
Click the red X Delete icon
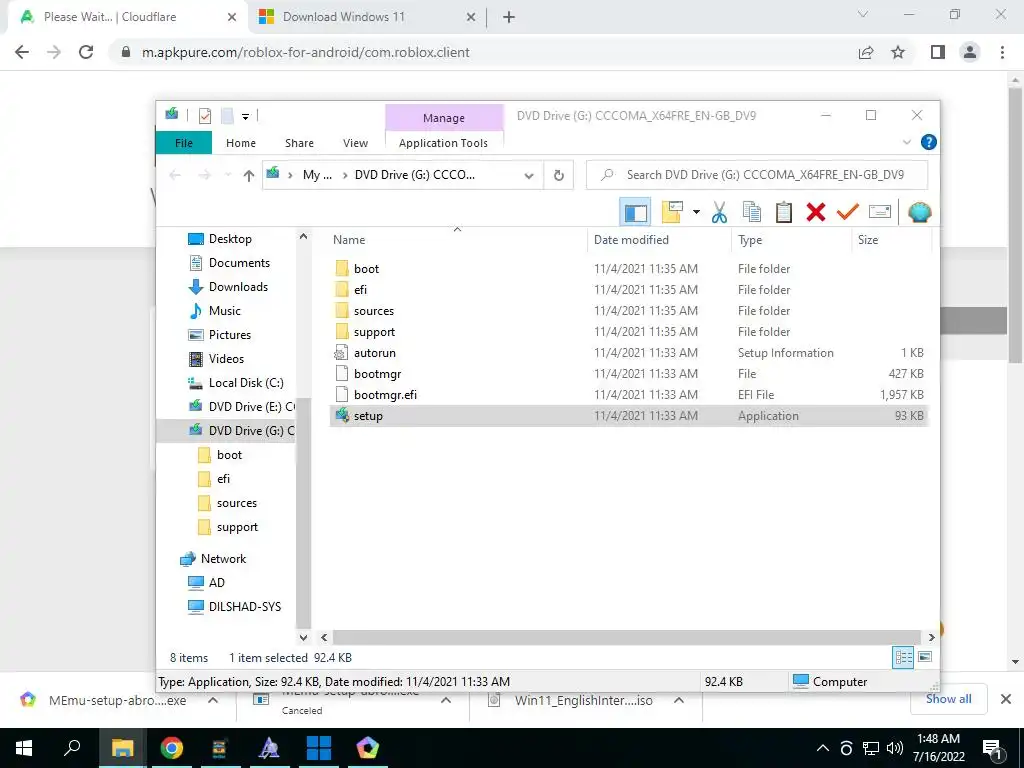point(816,212)
